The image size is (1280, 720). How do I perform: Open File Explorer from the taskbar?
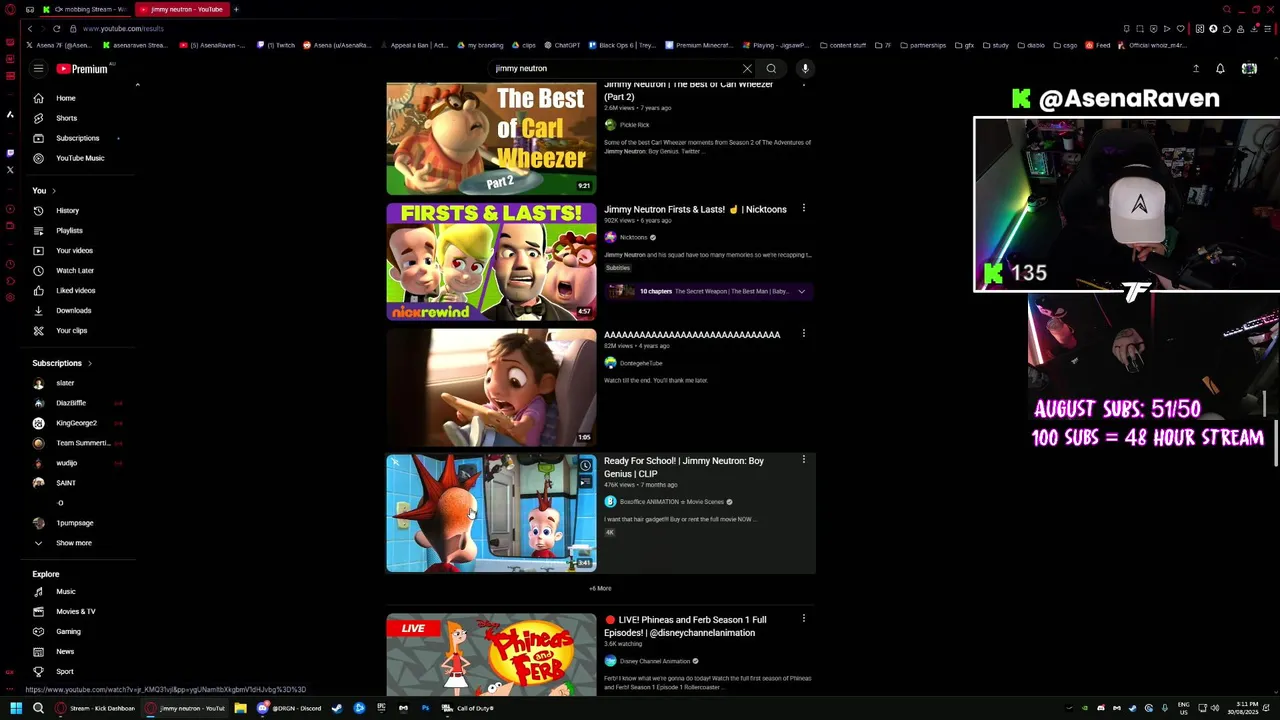coord(241,708)
